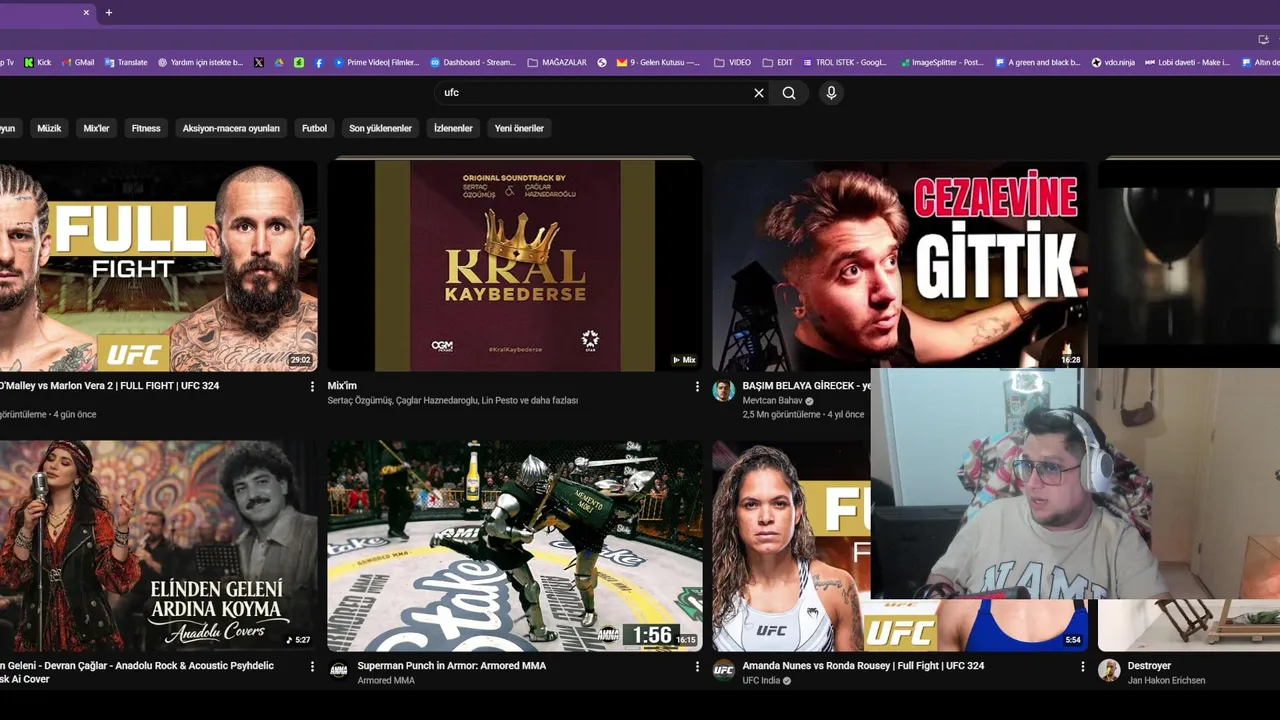Go to the Mevtcan Bahav channel name
This screenshot has width=1280, height=720.
tap(772, 401)
